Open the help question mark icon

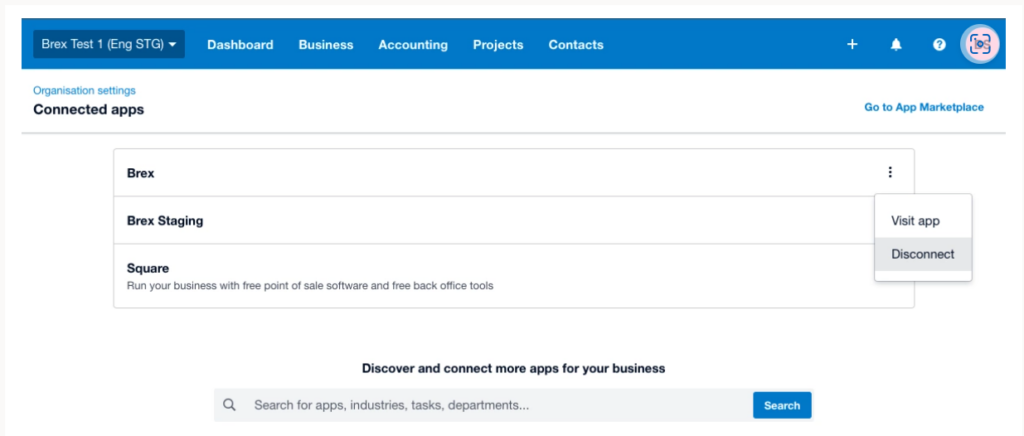pos(939,44)
